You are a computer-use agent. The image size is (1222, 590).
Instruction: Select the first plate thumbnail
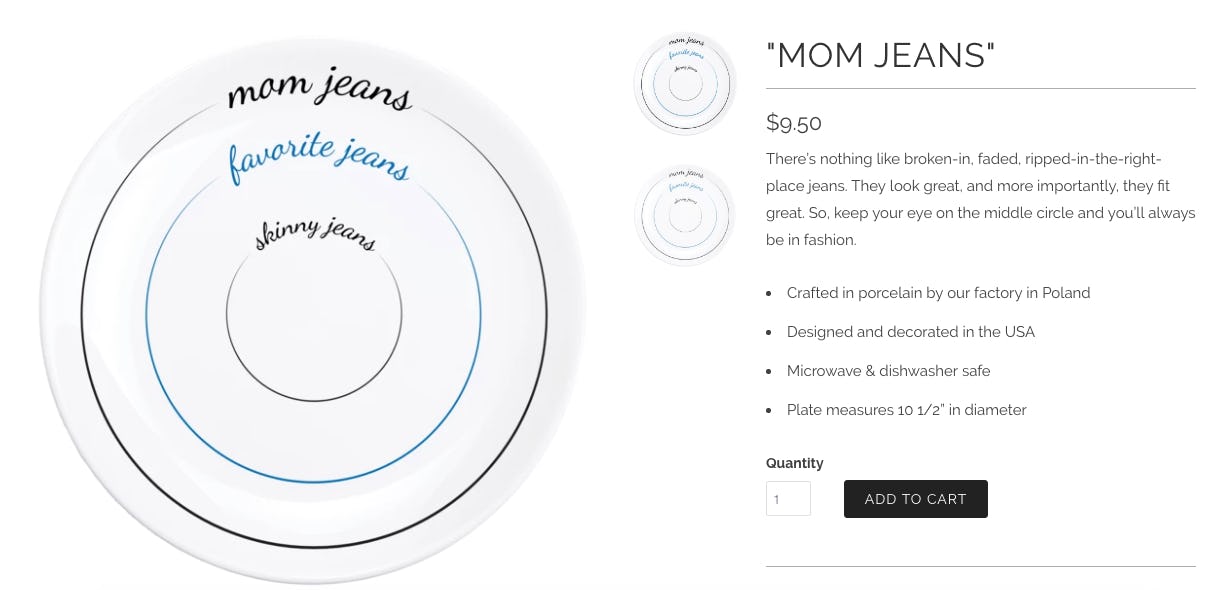(685, 84)
